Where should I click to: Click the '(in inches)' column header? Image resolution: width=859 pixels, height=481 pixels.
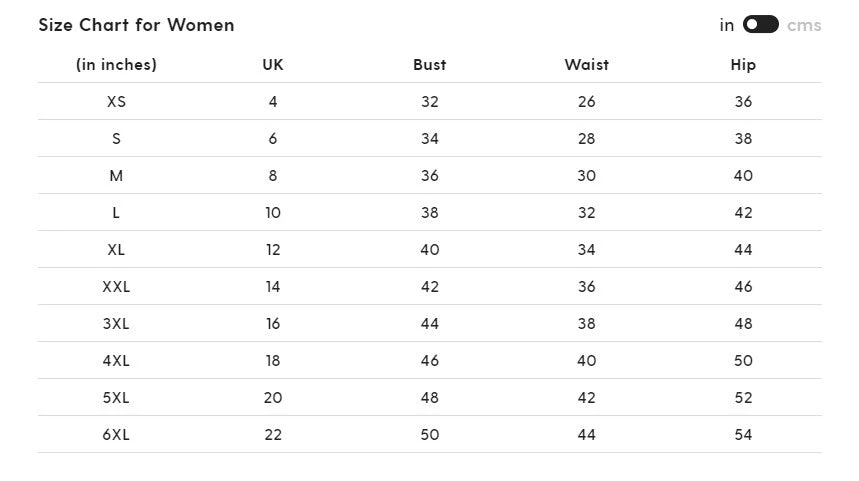(116, 65)
